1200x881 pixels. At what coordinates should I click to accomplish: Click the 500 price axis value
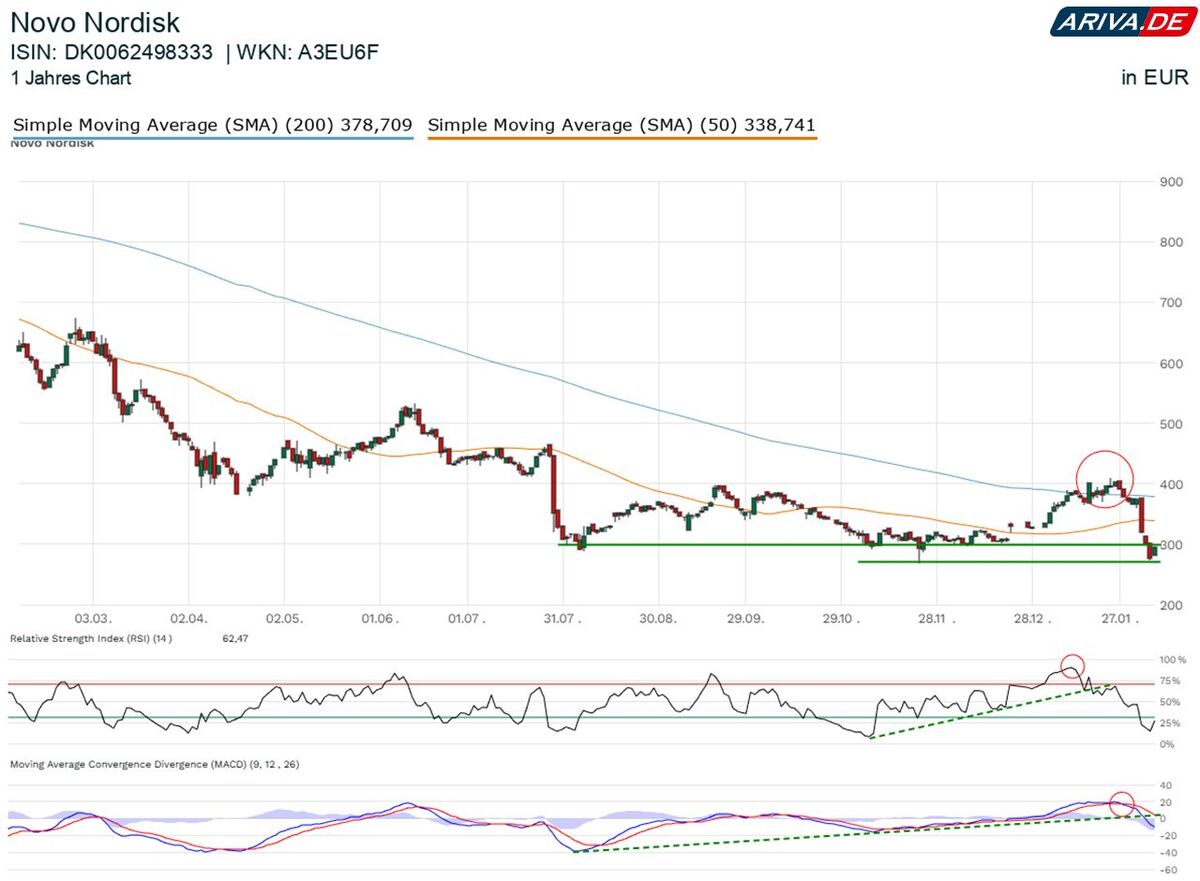pyautogui.click(x=1171, y=424)
